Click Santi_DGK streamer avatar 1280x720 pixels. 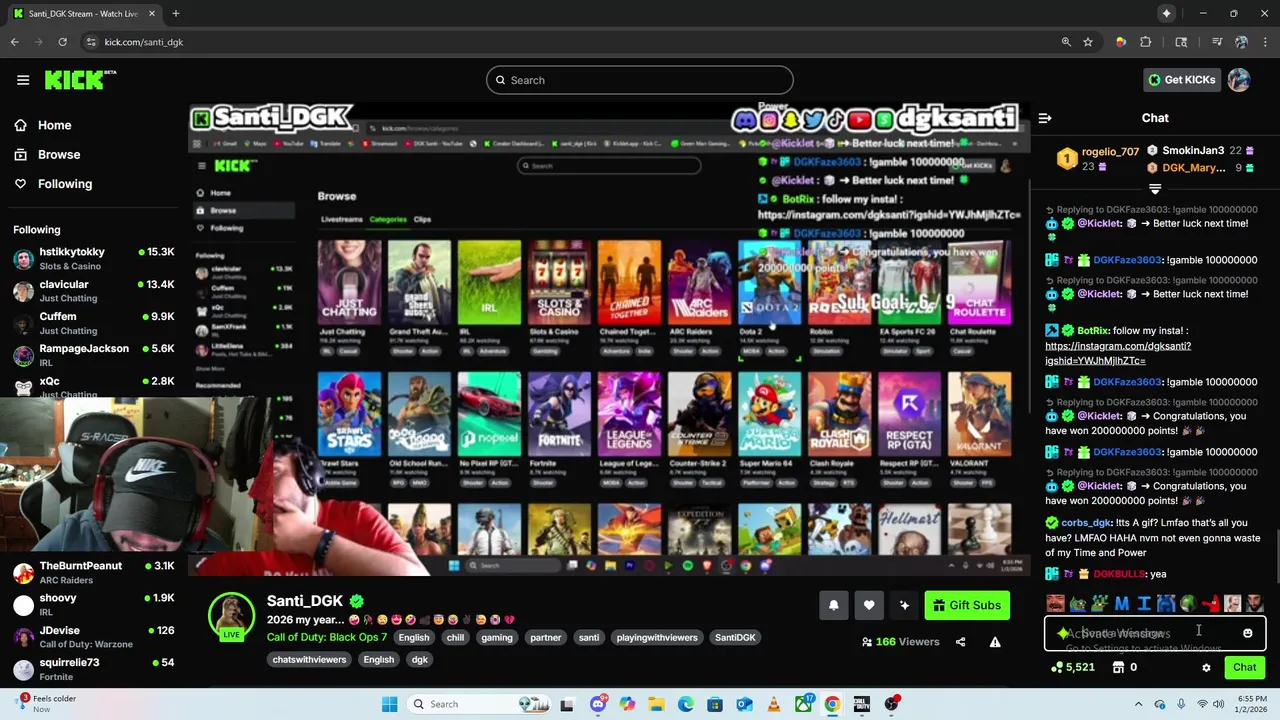(231, 614)
